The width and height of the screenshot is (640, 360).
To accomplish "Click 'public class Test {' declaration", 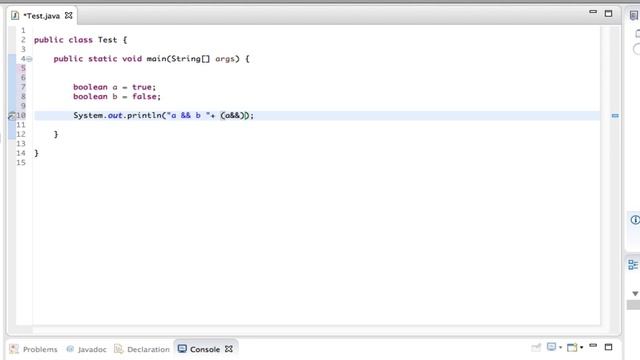I will tap(80, 40).
